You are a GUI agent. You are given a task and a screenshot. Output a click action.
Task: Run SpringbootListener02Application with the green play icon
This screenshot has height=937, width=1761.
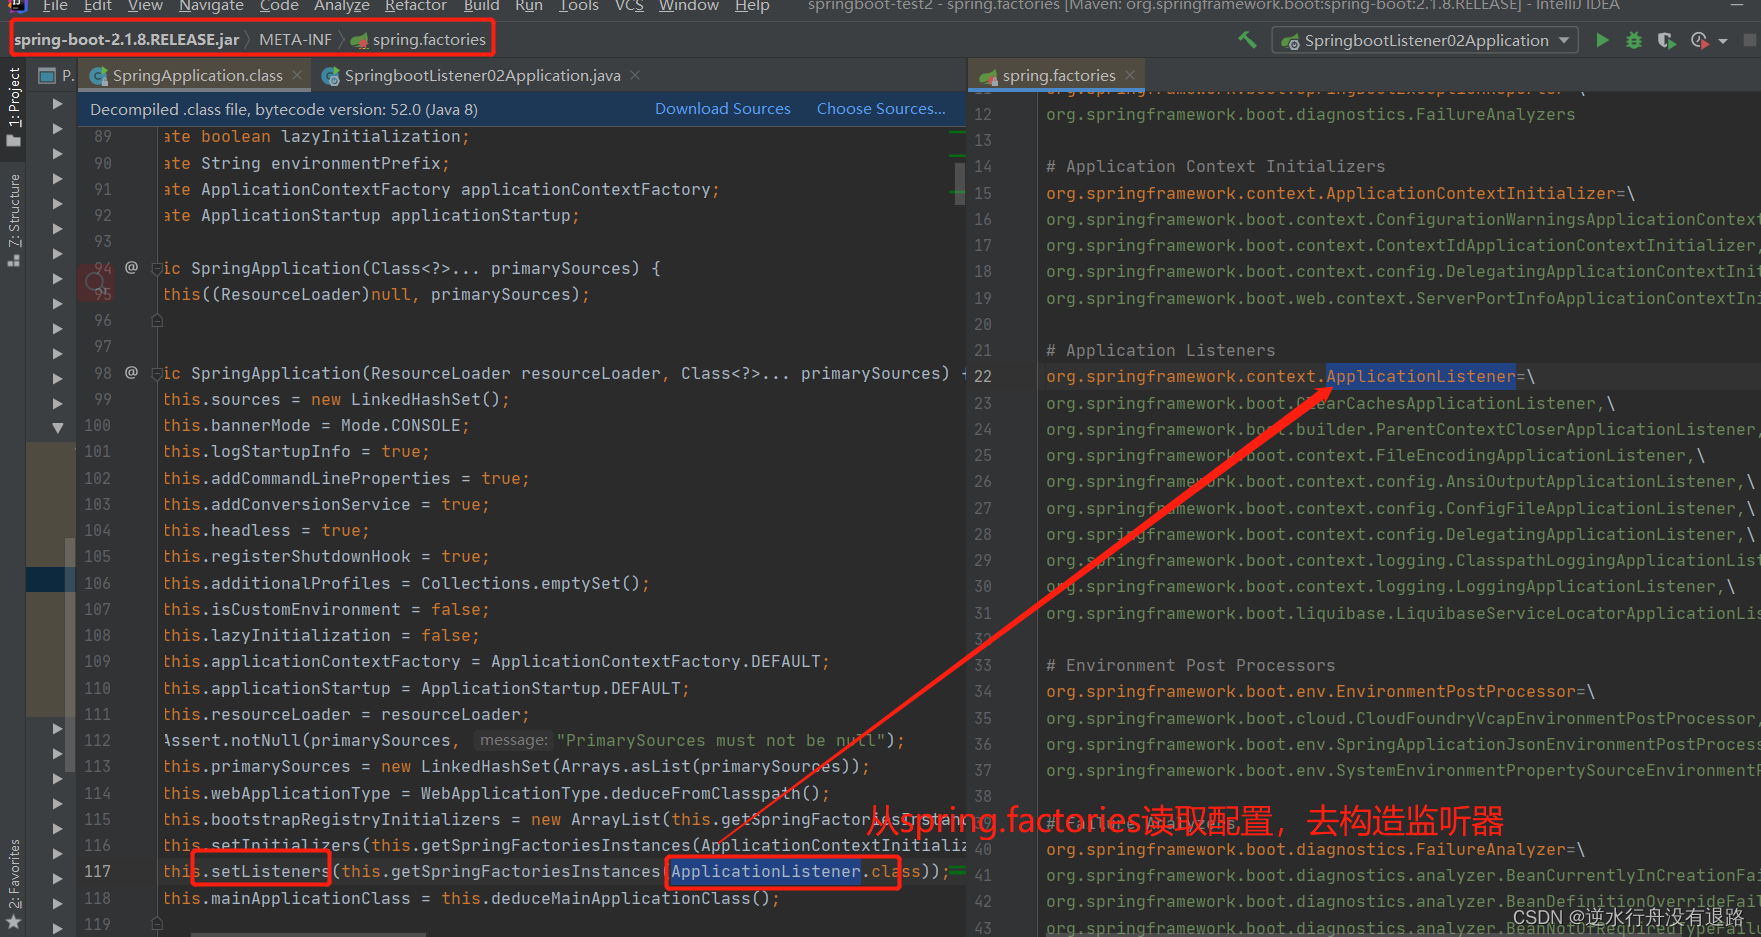[x=1603, y=40]
